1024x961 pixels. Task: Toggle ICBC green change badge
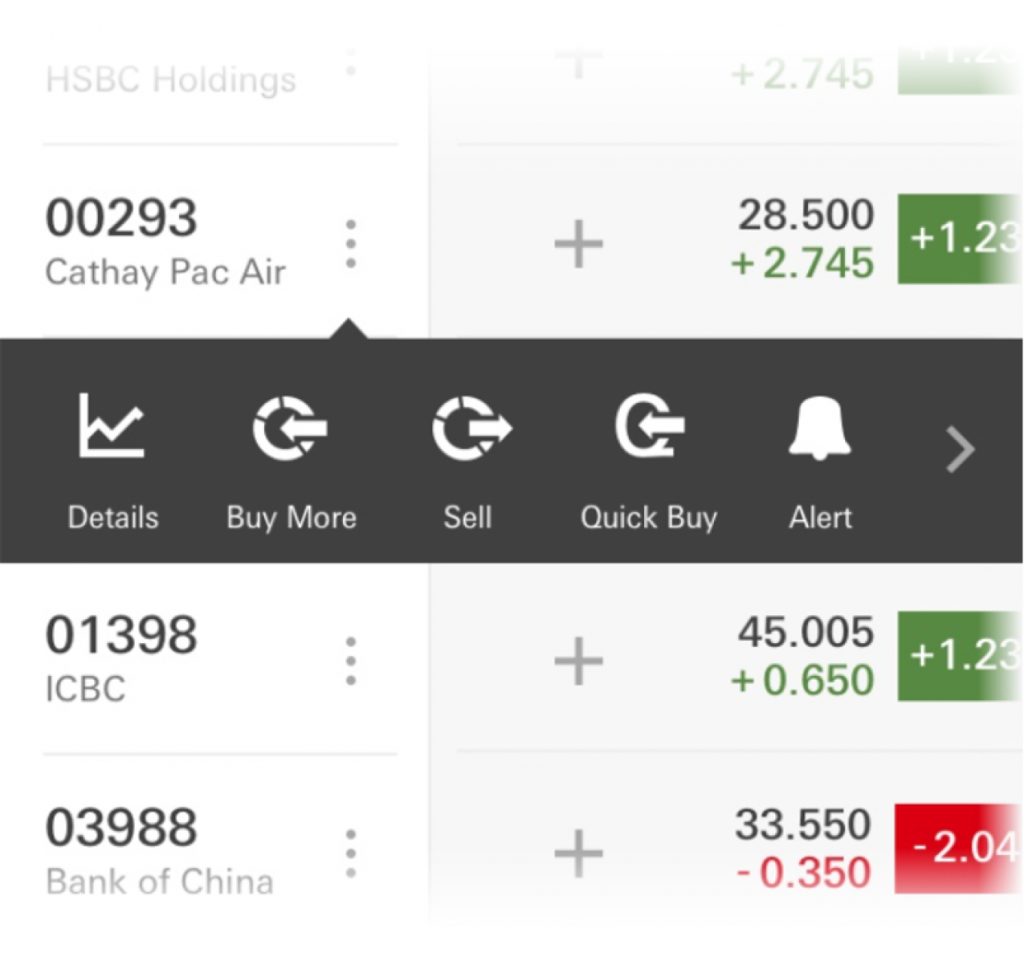coord(960,656)
